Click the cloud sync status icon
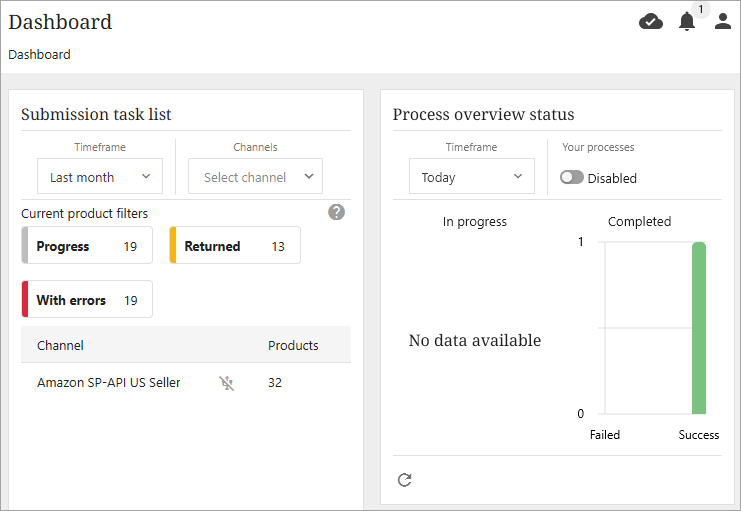 pos(651,21)
